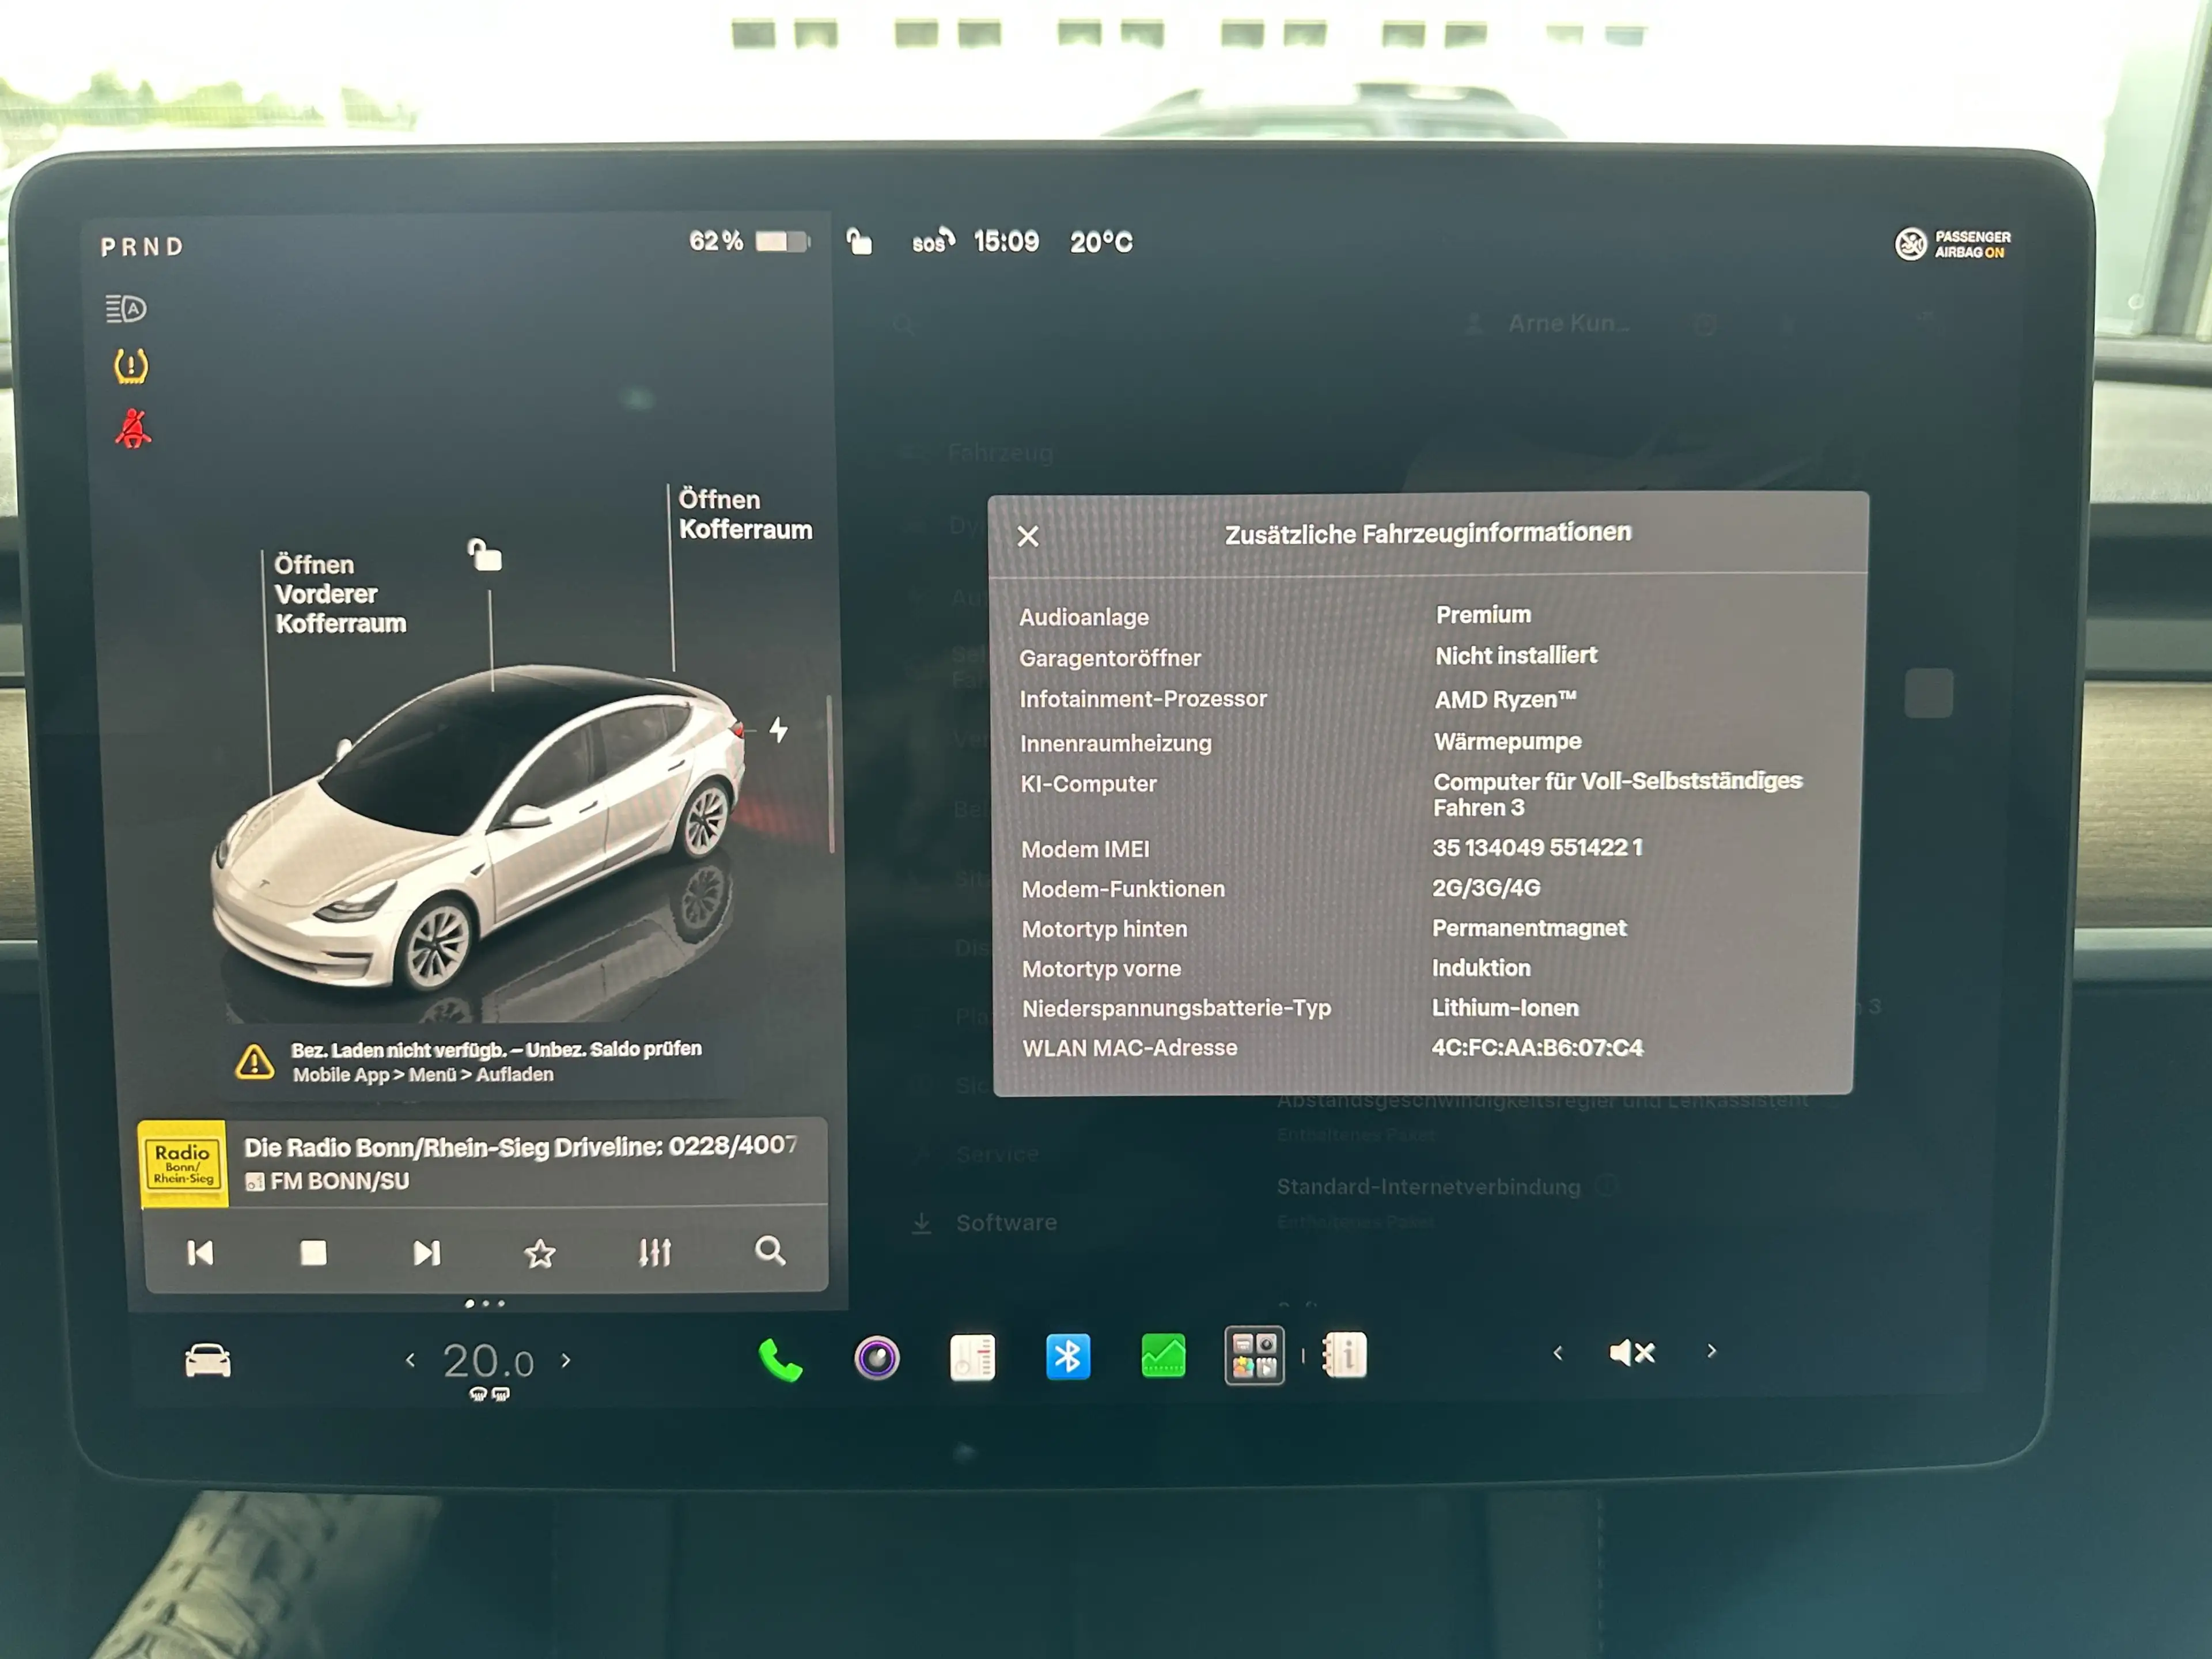Image resolution: width=2212 pixels, height=1659 pixels.
Task: Open the Bluetooth app
Action: (x=1068, y=1357)
